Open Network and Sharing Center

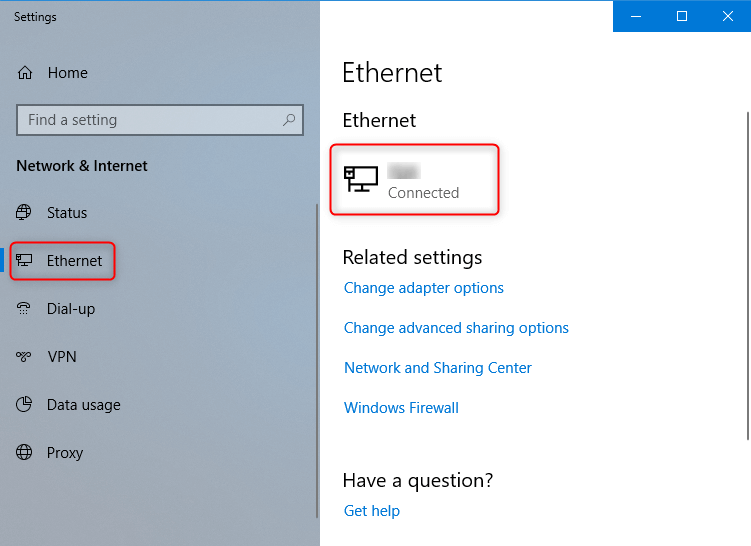point(438,368)
